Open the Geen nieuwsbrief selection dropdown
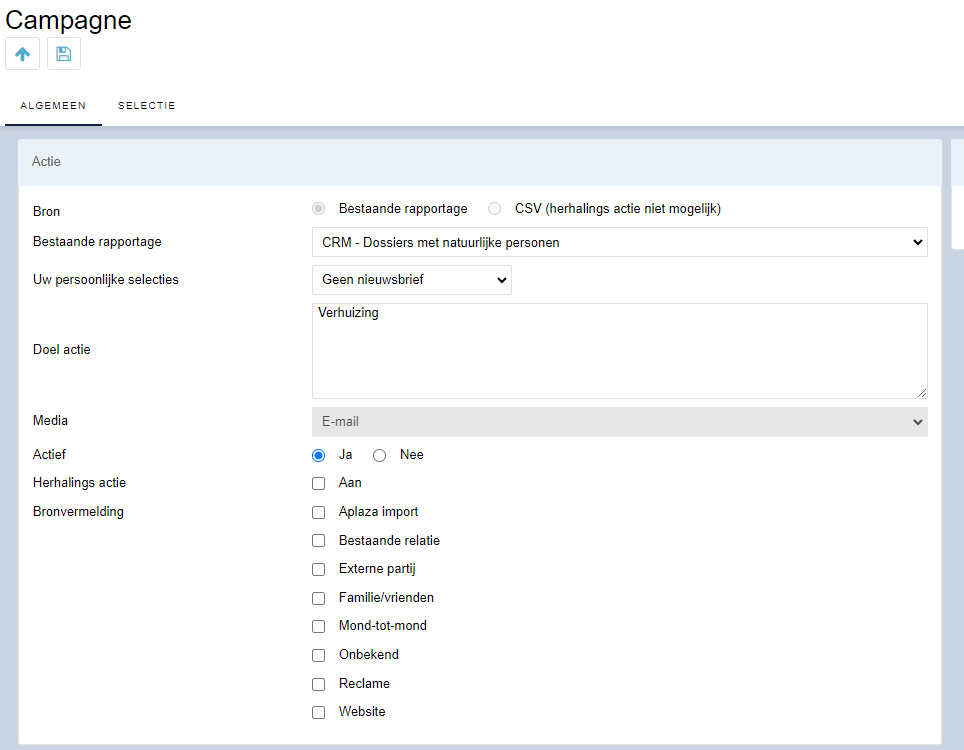 pyautogui.click(x=412, y=280)
